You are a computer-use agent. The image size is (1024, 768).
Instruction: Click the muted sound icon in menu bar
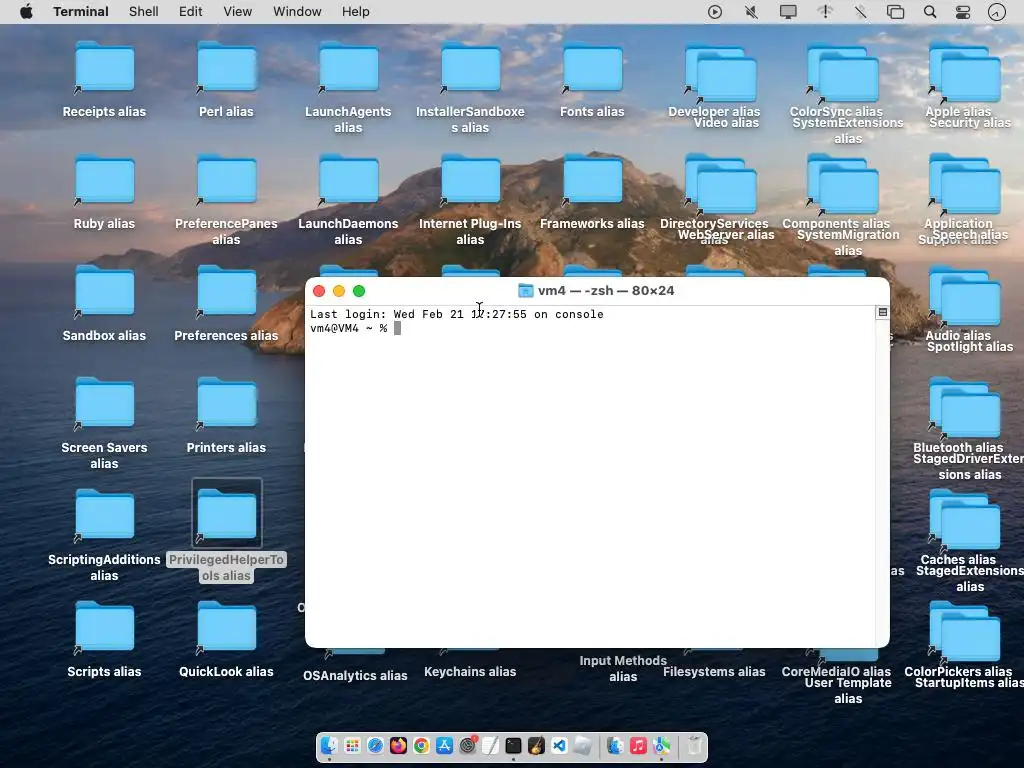click(x=752, y=12)
